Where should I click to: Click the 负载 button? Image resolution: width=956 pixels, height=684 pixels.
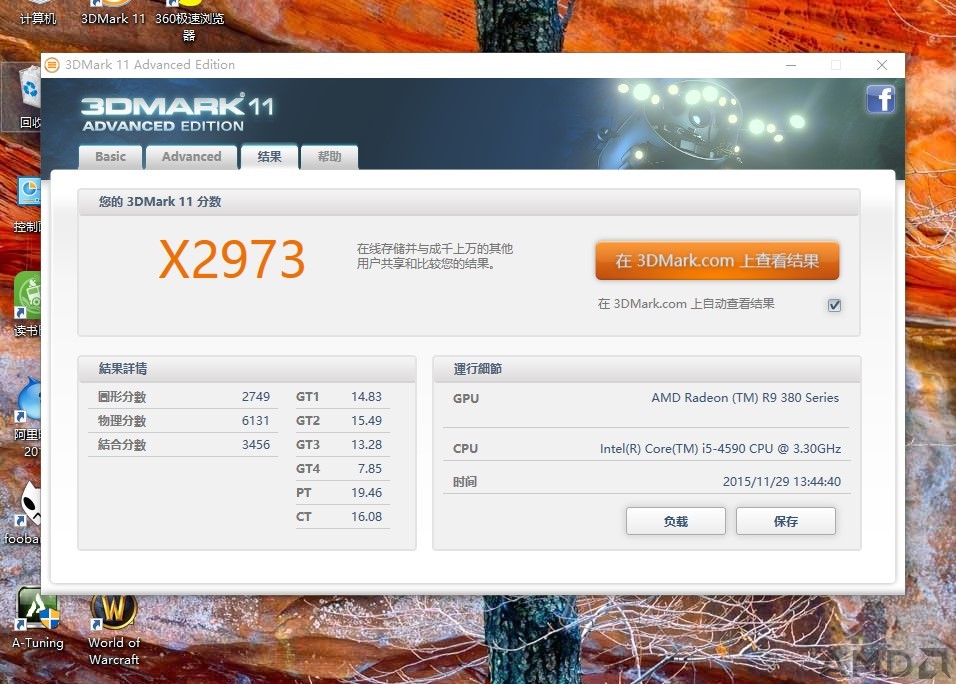(x=676, y=521)
